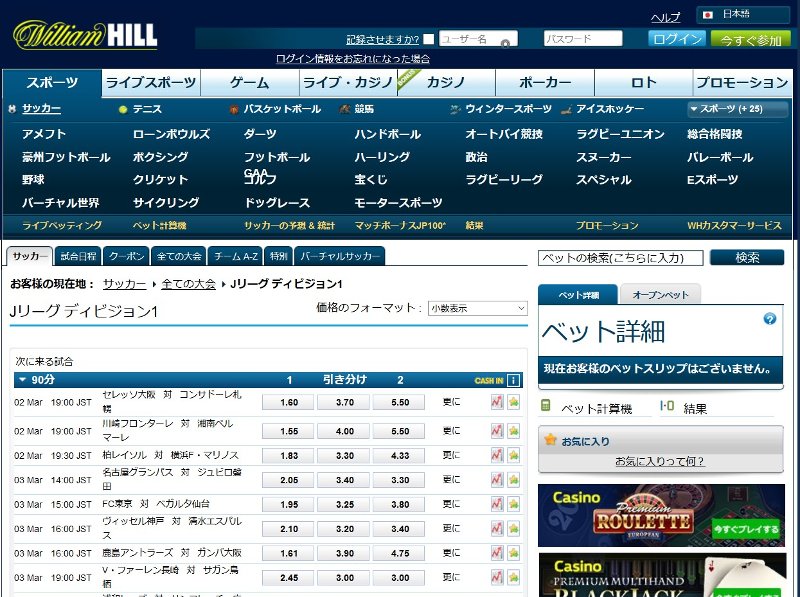Favorite star for 柏レイソル match
Image resolution: width=800 pixels, height=597 pixels.
click(x=513, y=455)
